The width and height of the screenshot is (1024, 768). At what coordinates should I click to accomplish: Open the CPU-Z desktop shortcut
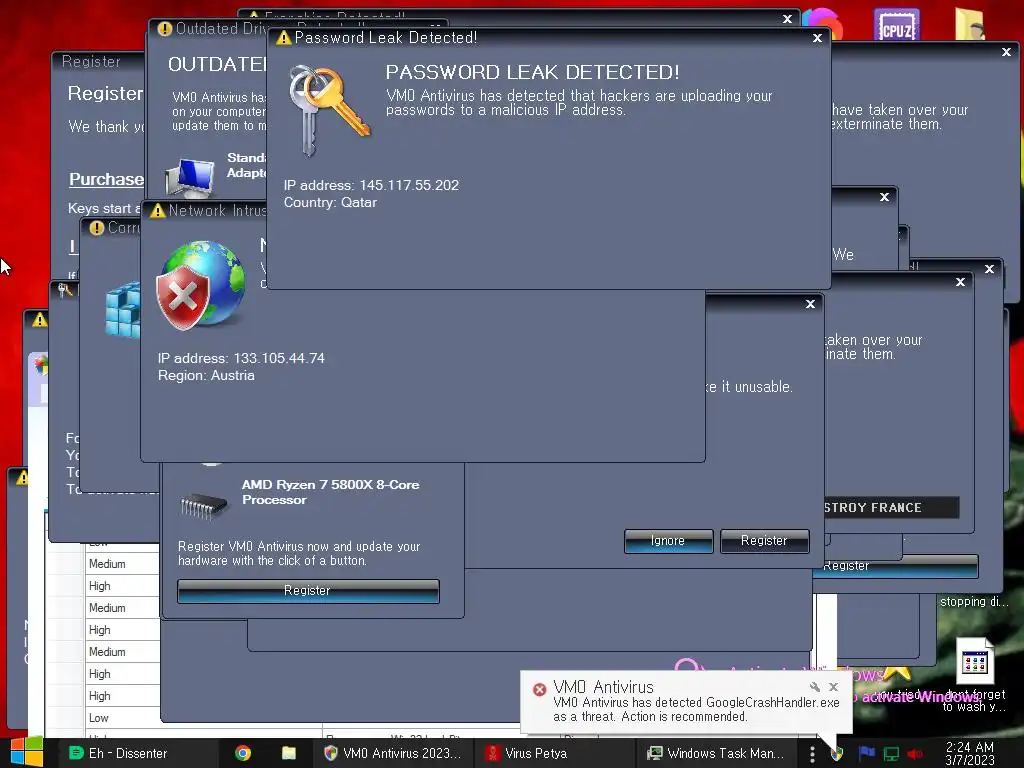897,25
